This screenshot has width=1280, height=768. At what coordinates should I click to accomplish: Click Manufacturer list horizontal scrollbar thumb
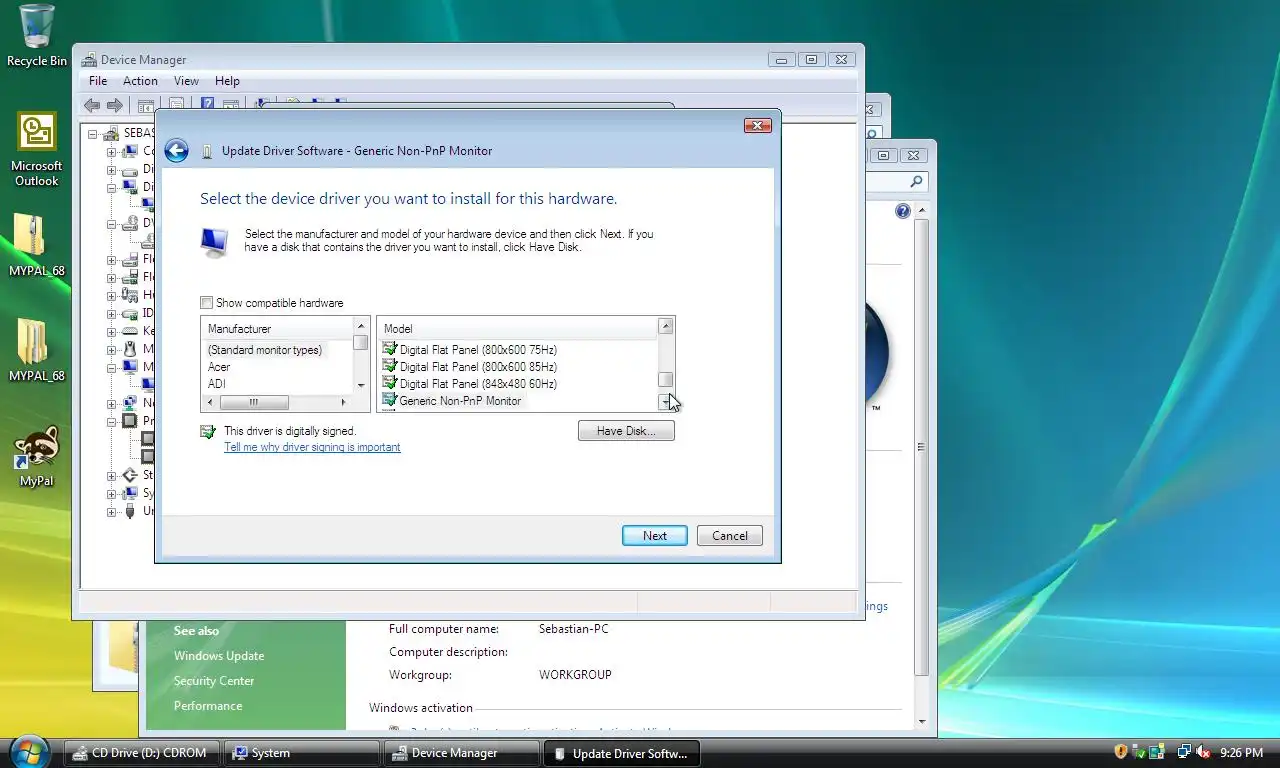point(254,402)
